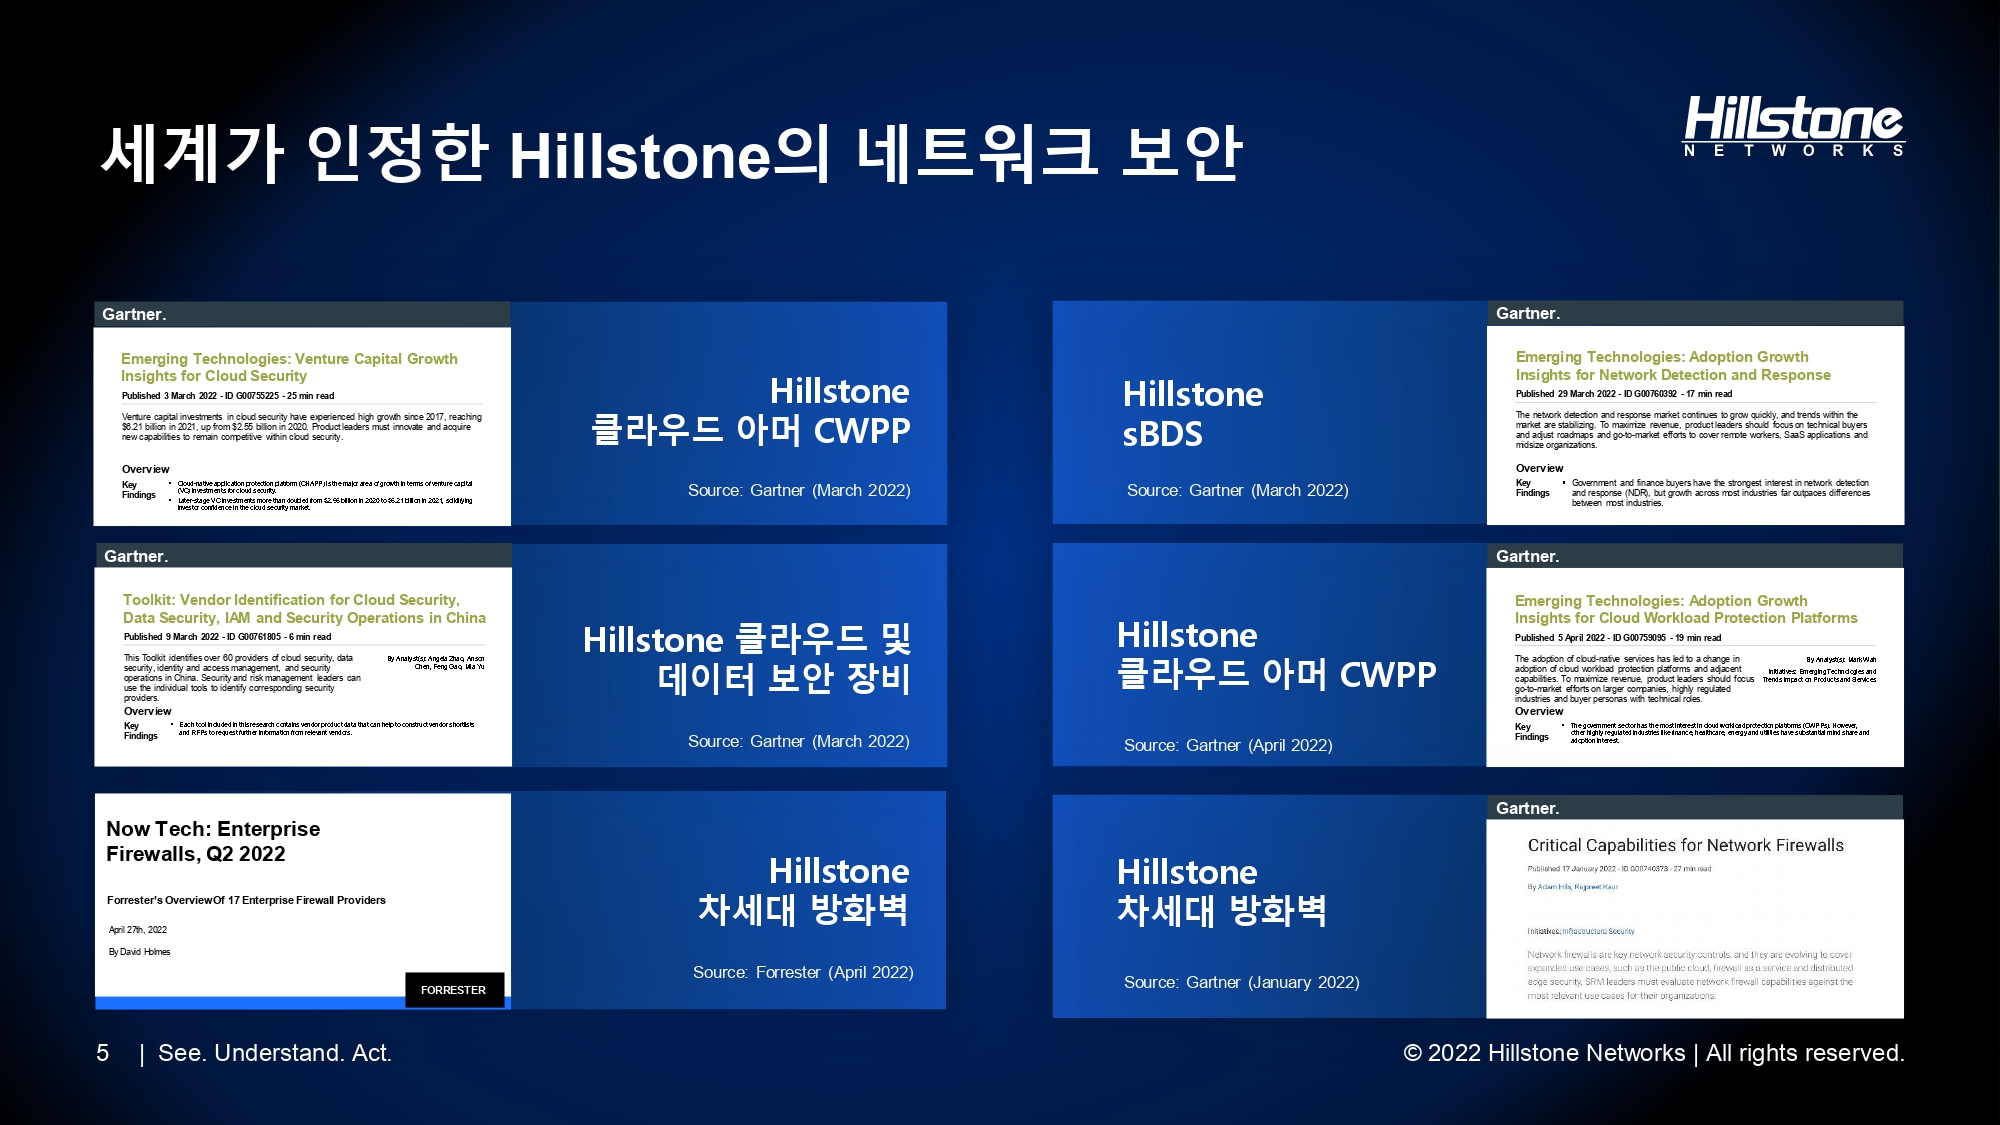Click 'Source: Forrester (April 2022)' text

(x=803, y=972)
